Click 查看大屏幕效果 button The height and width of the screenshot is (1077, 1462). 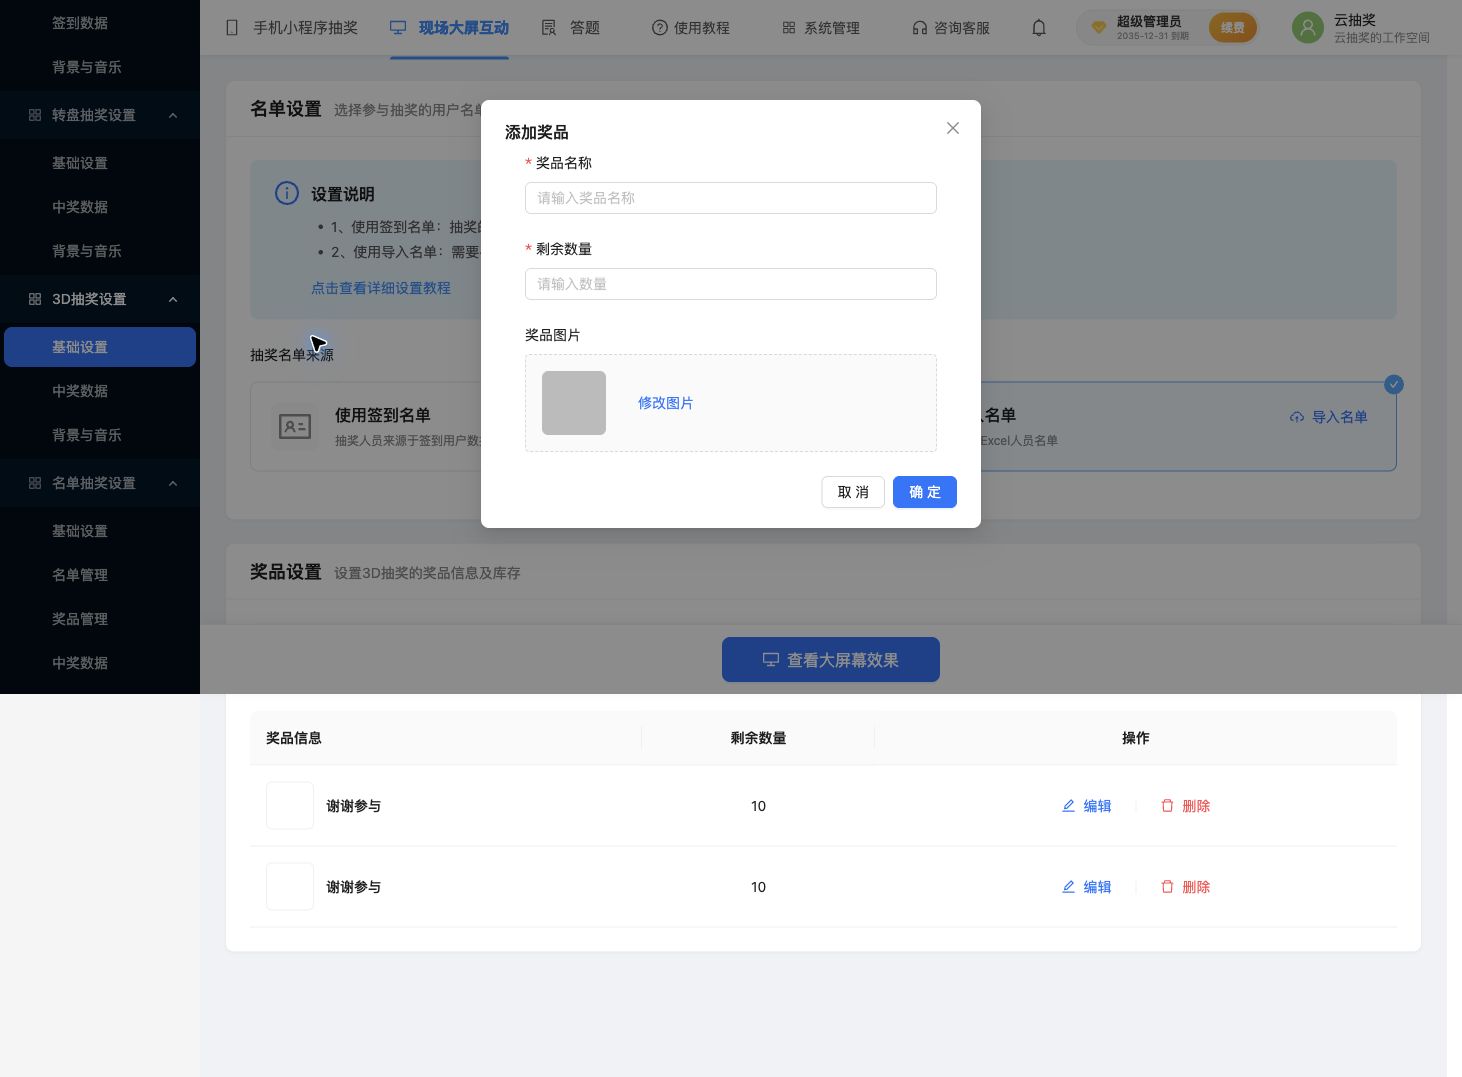coord(831,660)
